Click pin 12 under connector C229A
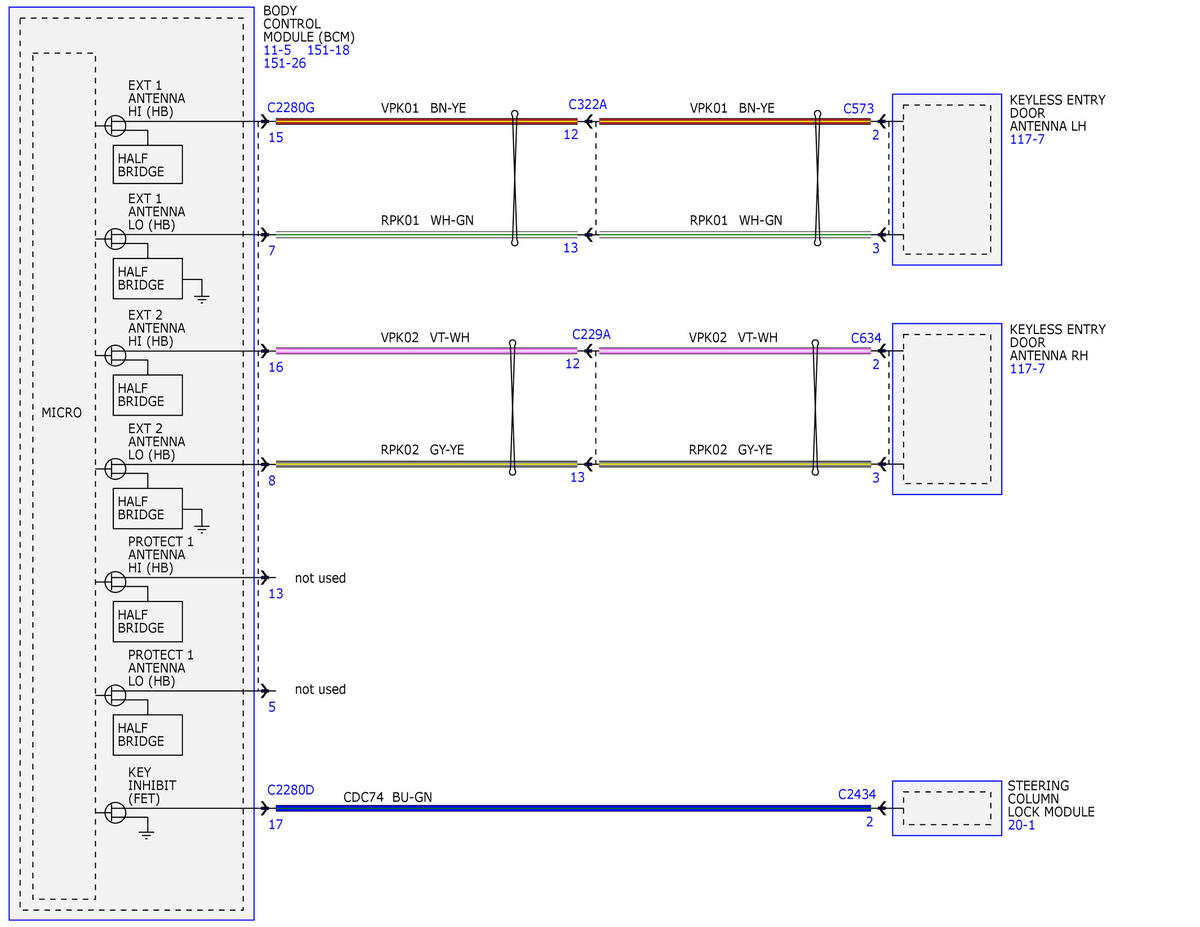This screenshot has width=1200, height=927. point(572,364)
